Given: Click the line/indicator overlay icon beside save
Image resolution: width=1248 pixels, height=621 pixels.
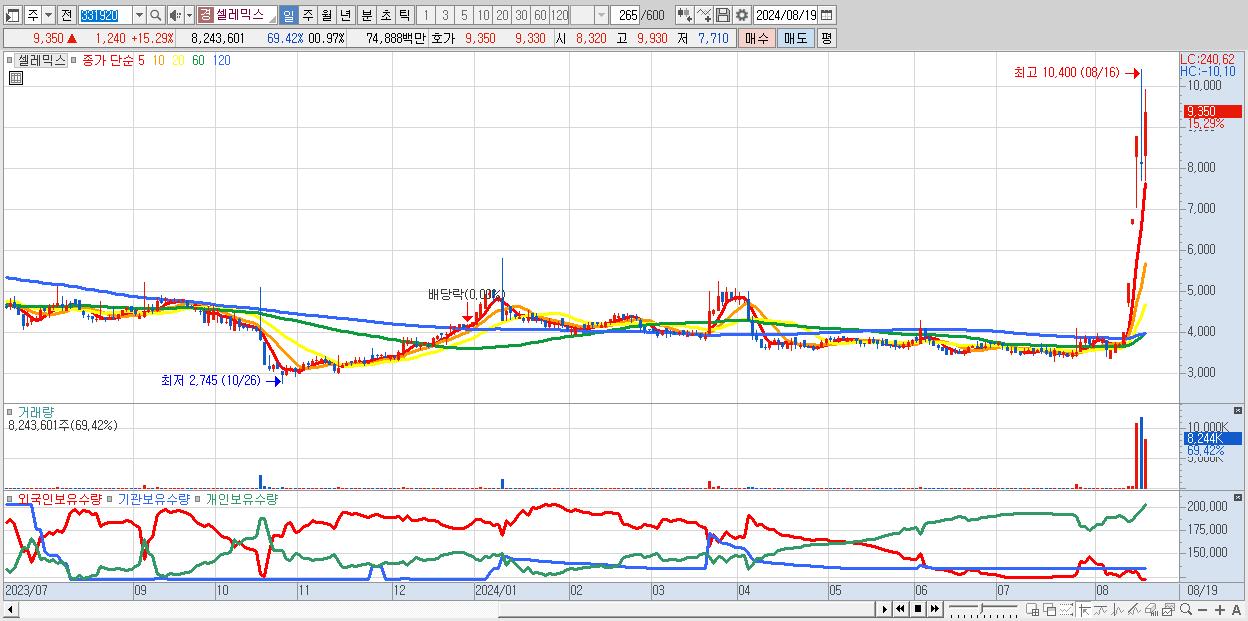Looking at the screenshot, I should 703,15.
